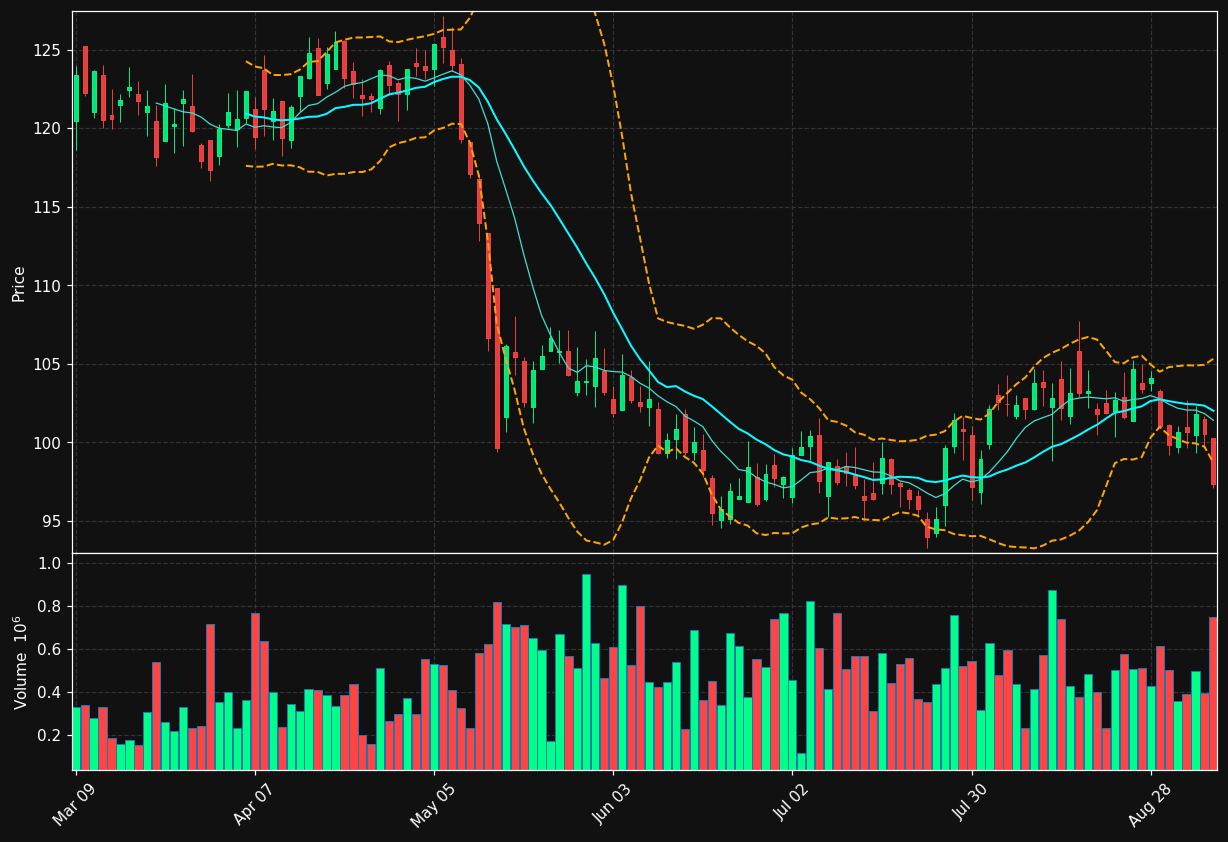Click the 'Volume 10^6' axis title
This screenshot has height=842, width=1228.
pos(19,662)
